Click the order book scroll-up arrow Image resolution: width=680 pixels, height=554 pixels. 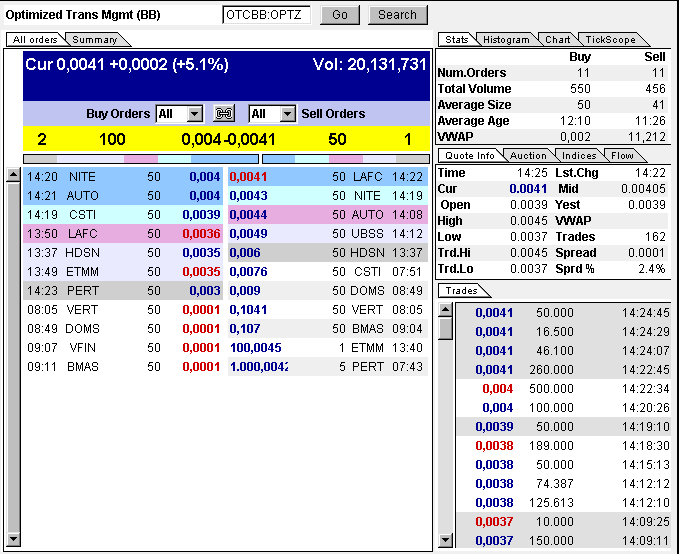[x=13, y=176]
